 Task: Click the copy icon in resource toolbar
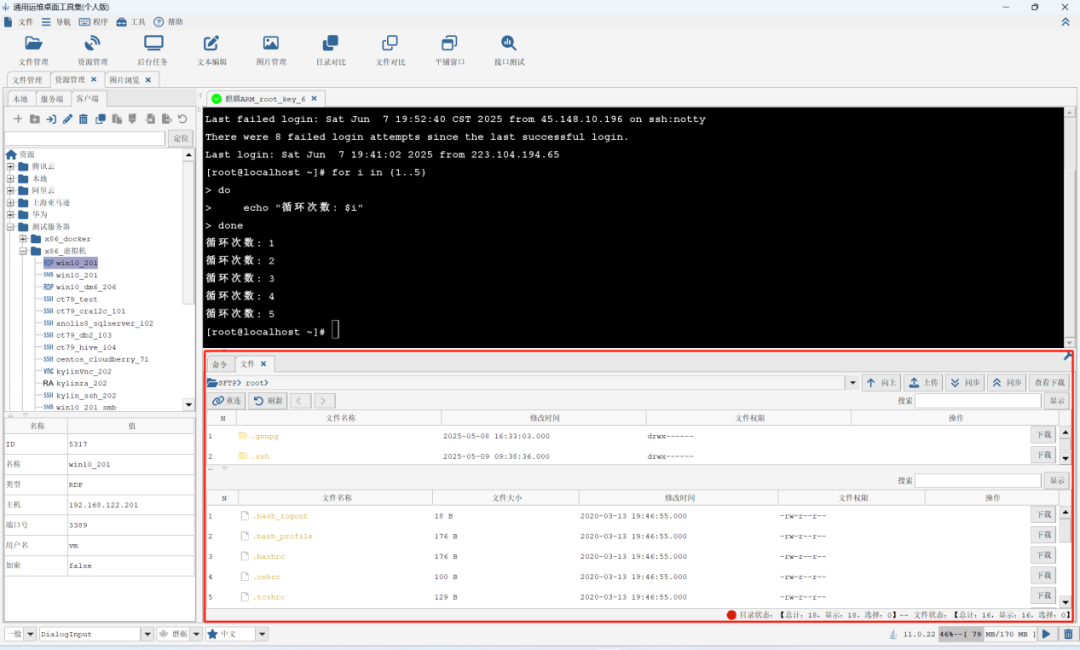[101, 119]
